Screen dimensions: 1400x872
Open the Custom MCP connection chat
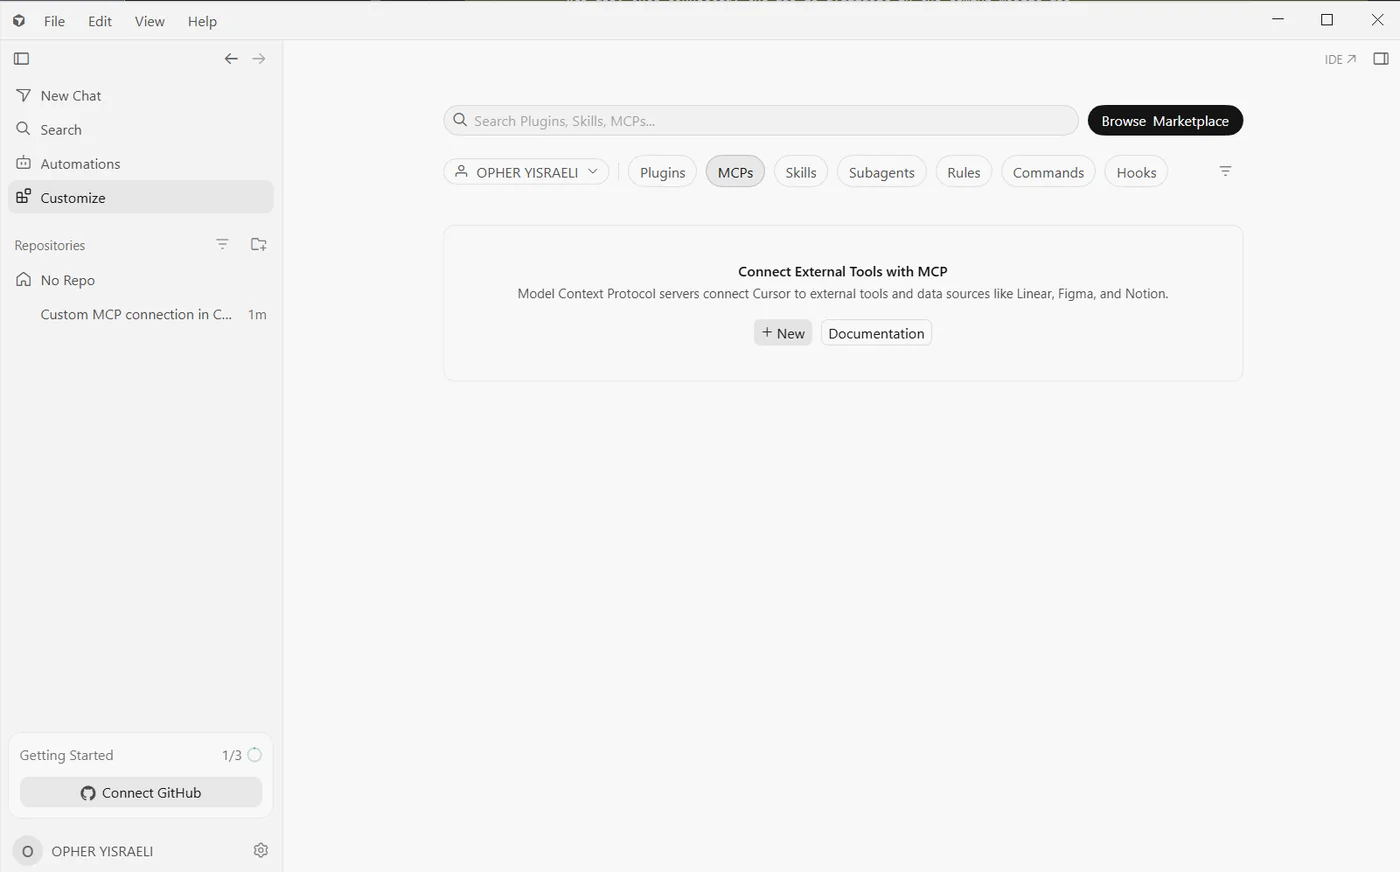(x=141, y=314)
